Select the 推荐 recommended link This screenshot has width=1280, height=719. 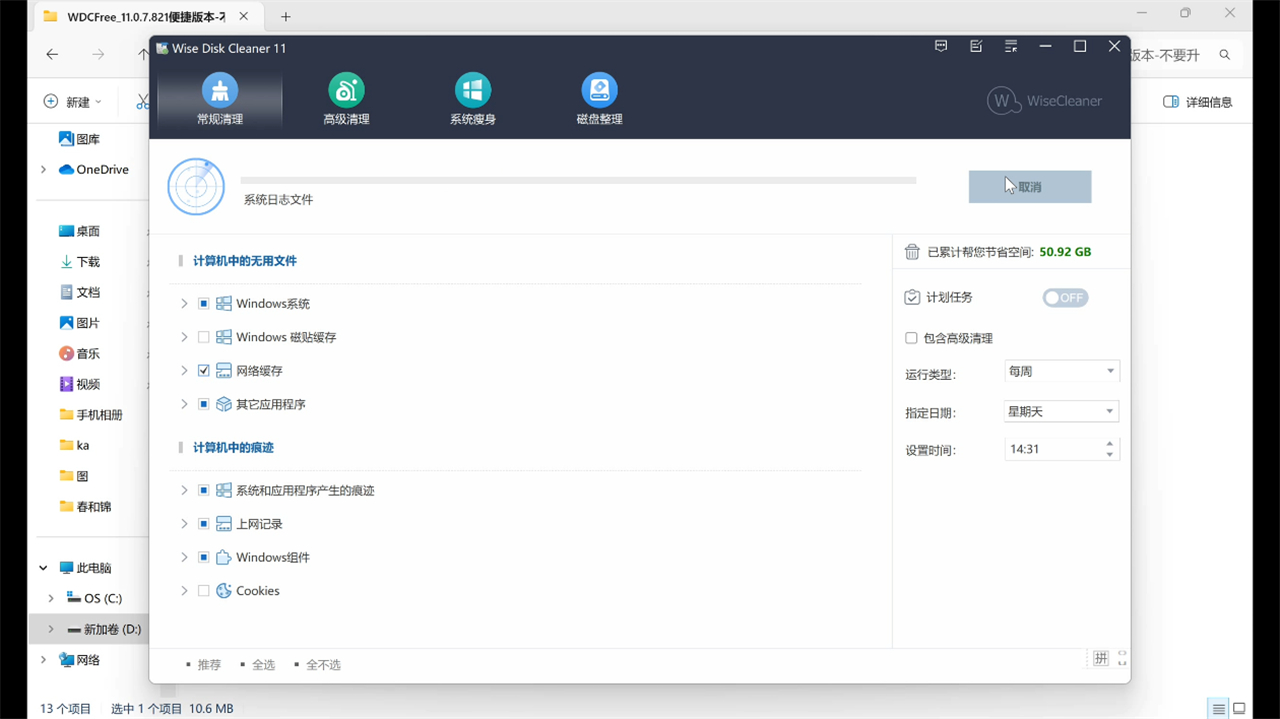[209, 665]
